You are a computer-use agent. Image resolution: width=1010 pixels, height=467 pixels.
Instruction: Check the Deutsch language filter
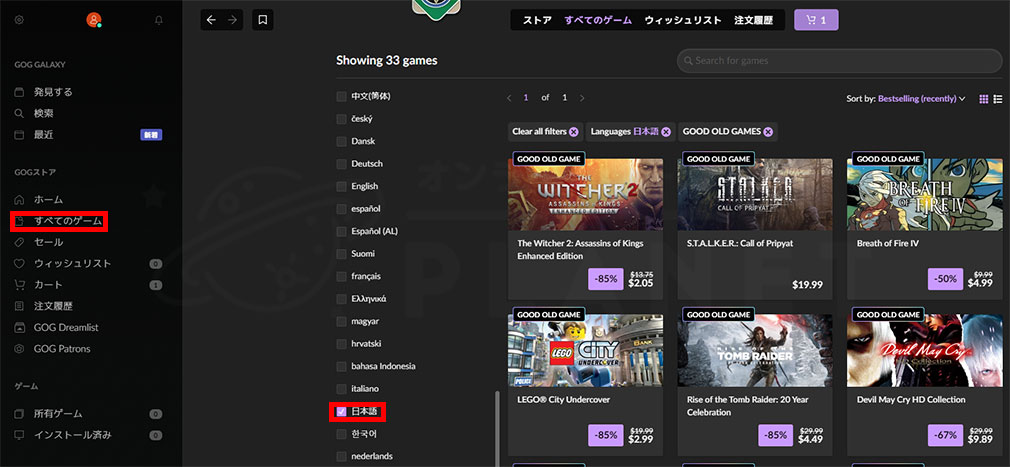click(341, 164)
